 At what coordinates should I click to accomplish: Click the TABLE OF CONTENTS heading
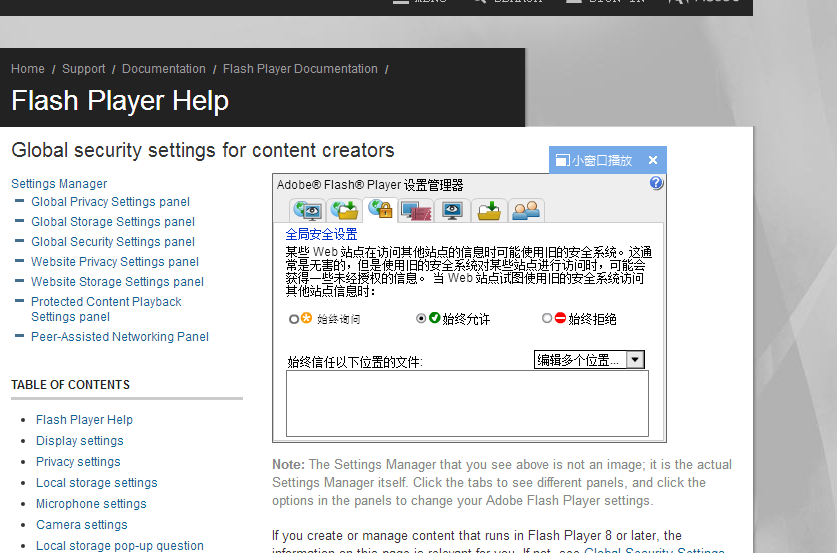(x=70, y=385)
